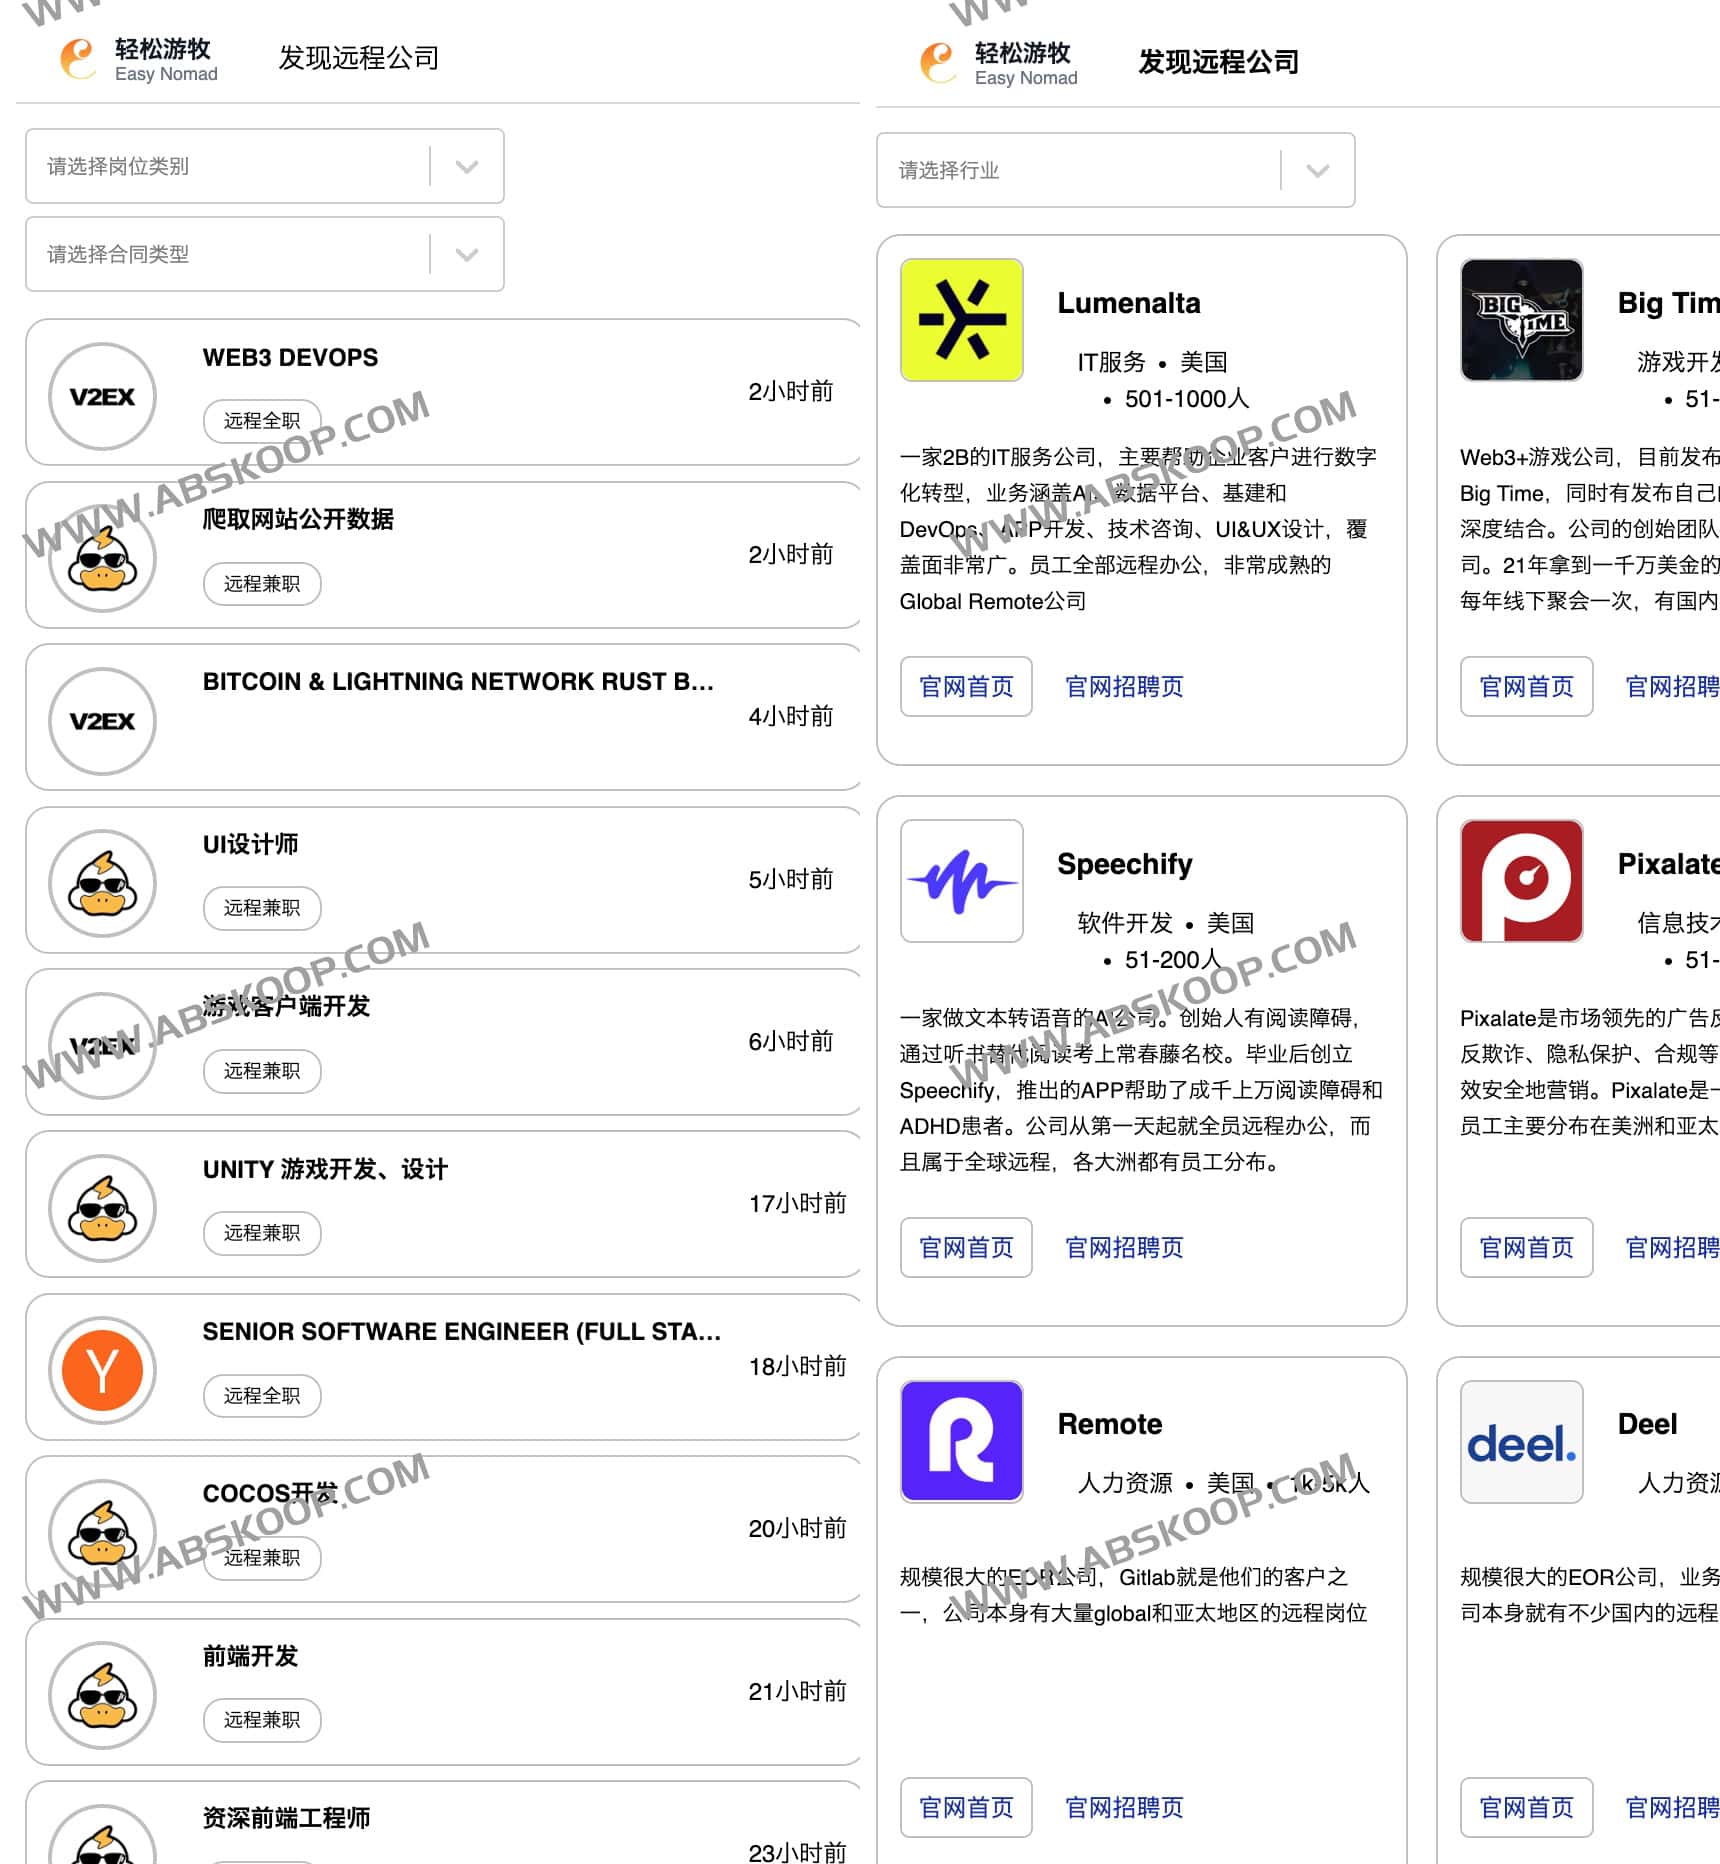Screen dimensions: 1720x1864
Task: Open UNITY 游戏开发、设计 job title
Action: pyautogui.click(x=325, y=1169)
